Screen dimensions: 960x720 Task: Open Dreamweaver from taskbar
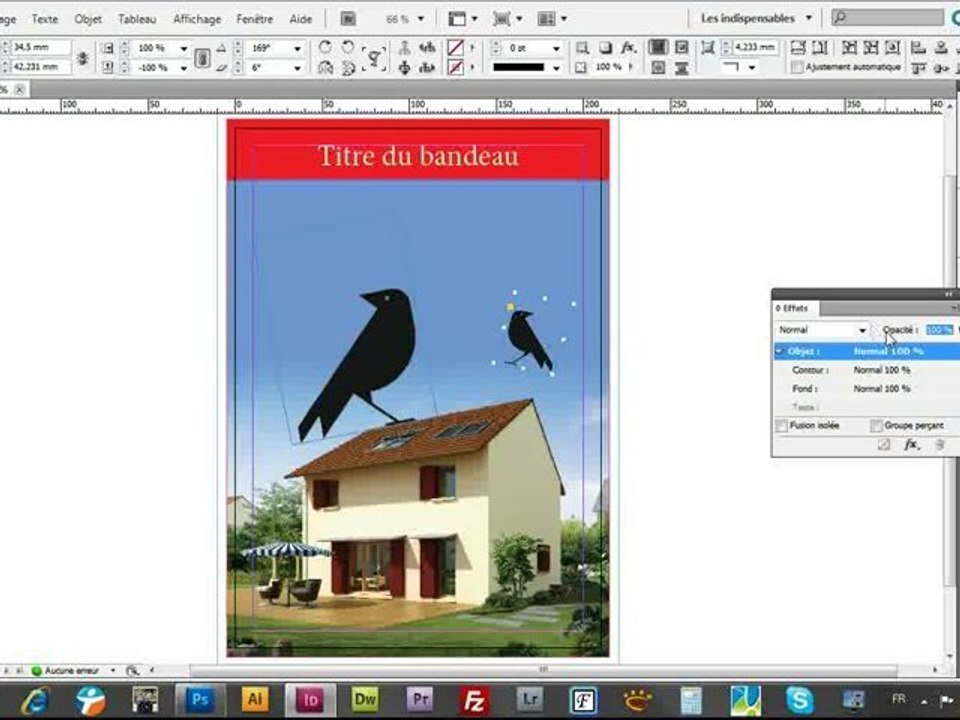tap(365, 699)
